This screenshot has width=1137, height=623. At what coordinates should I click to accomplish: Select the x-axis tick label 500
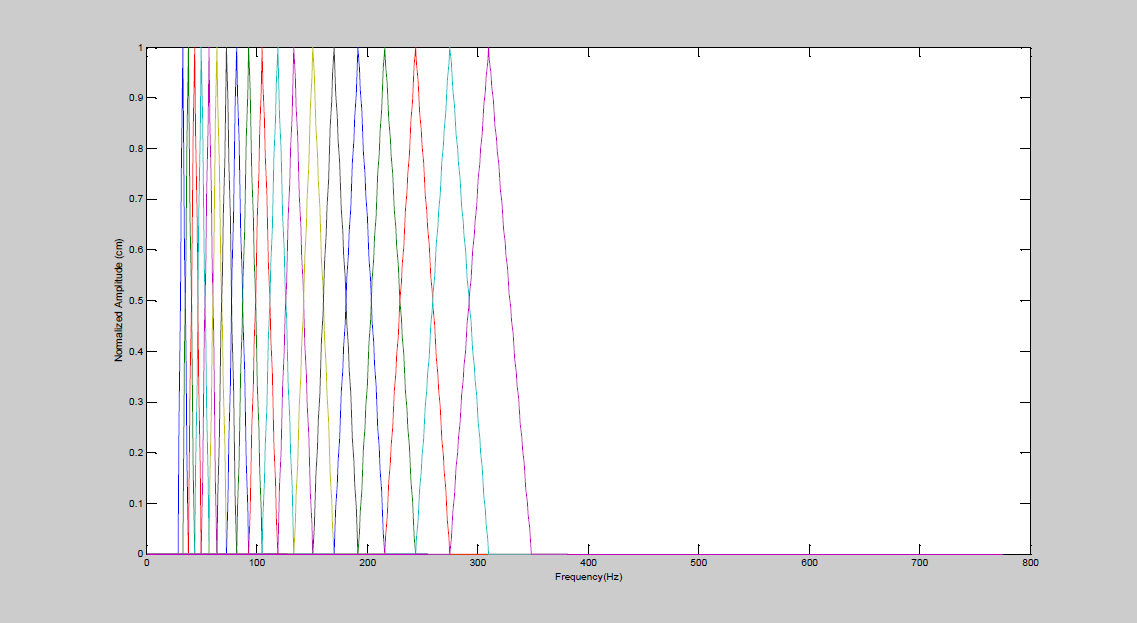698,563
